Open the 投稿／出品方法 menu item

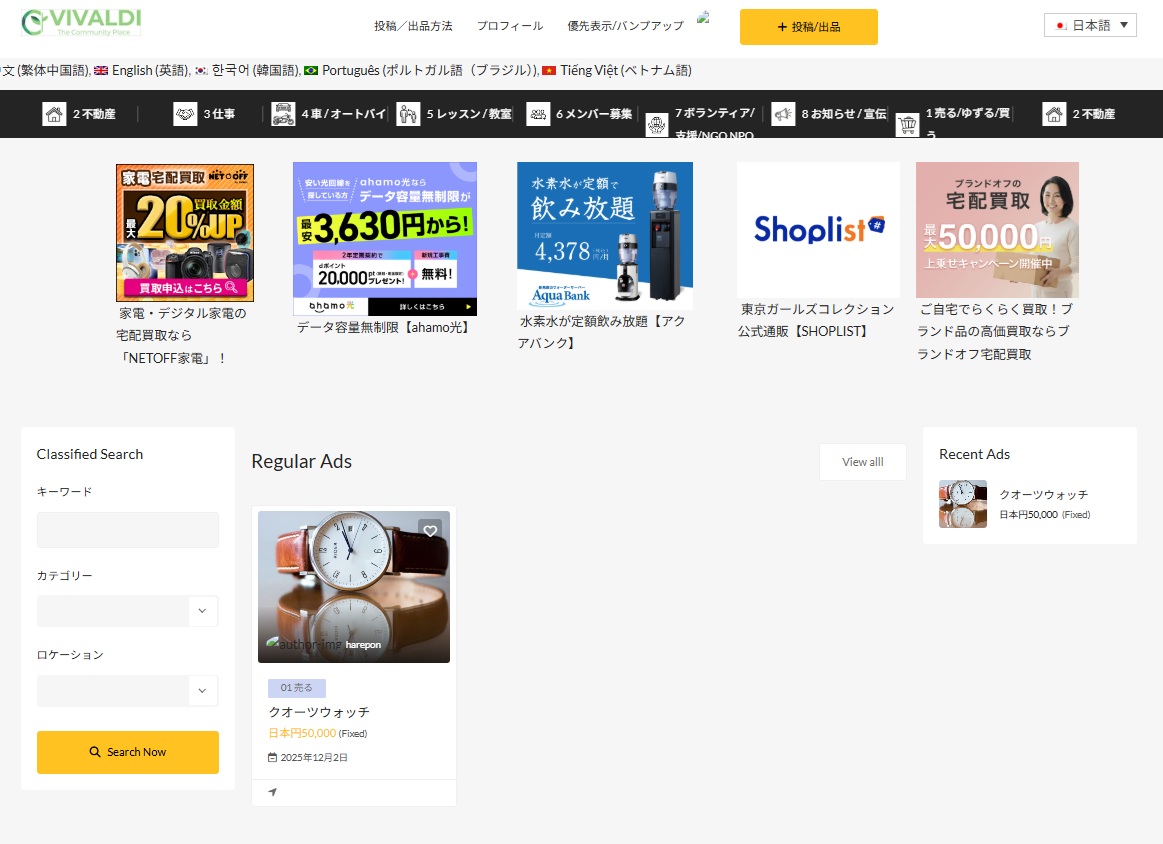tap(413, 26)
